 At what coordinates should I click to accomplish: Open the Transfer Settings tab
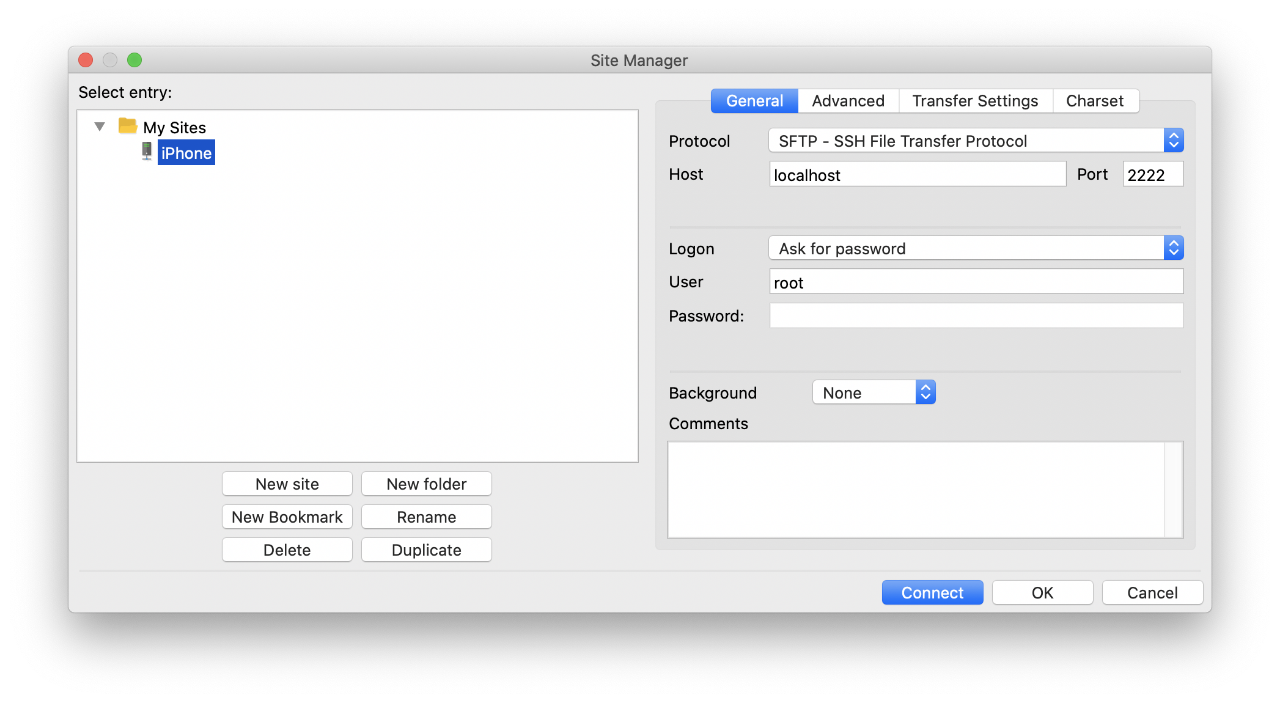(x=975, y=100)
